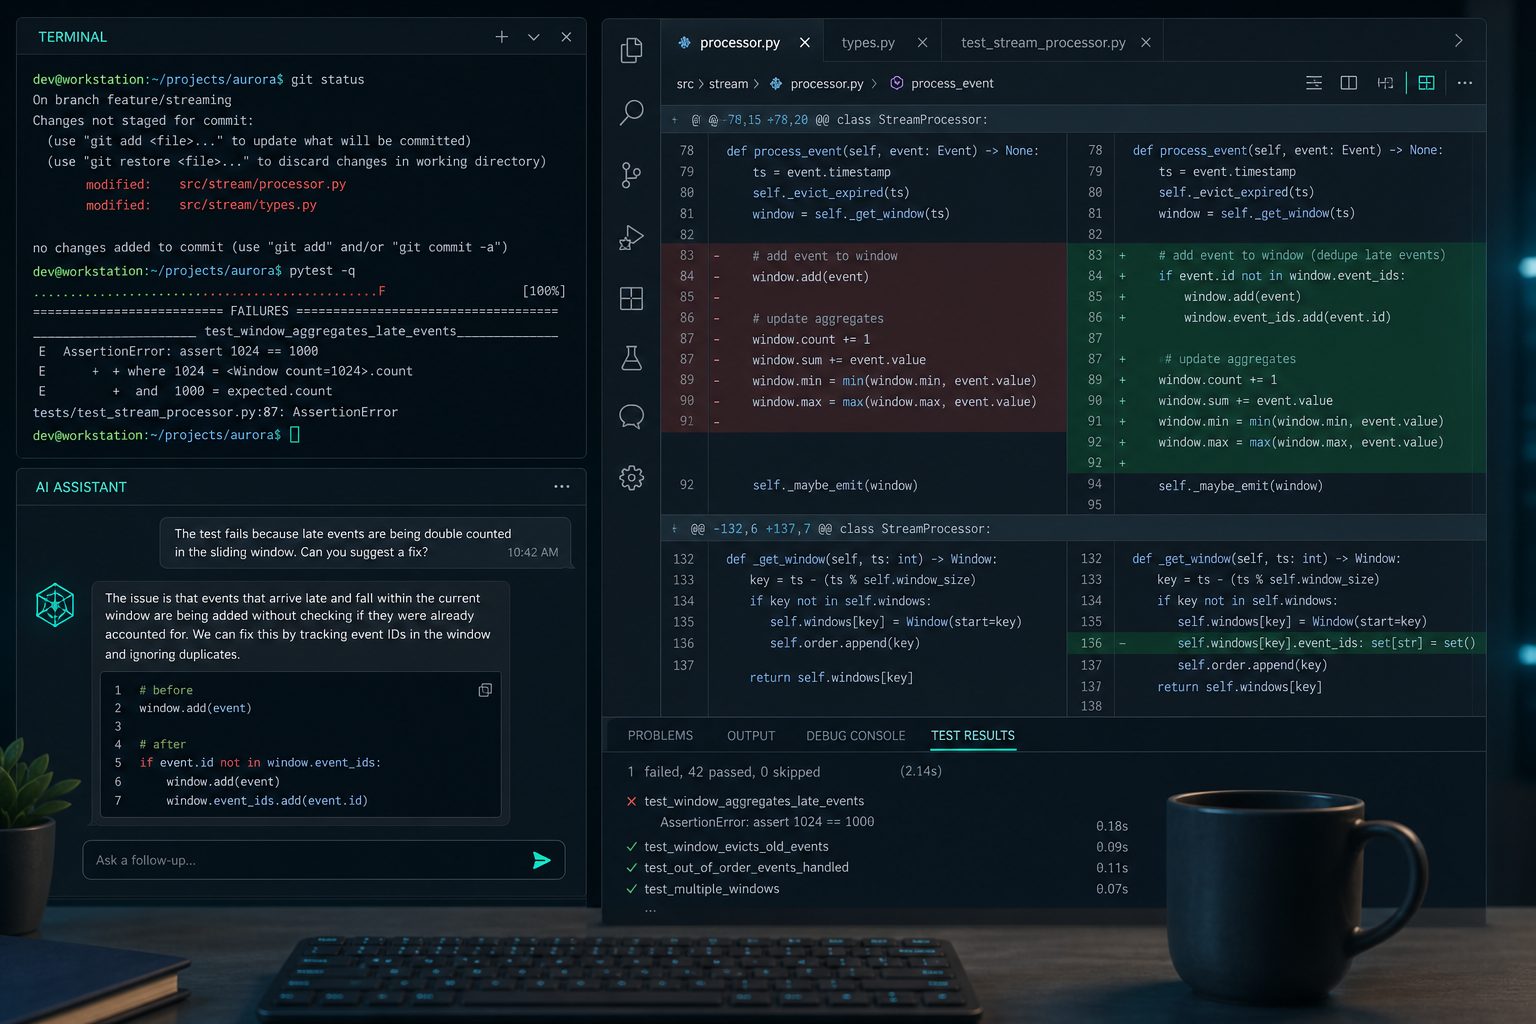Click the failed test X icon
The height and width of the screenshot is (1024, 1536).
(x=631, y=801)
